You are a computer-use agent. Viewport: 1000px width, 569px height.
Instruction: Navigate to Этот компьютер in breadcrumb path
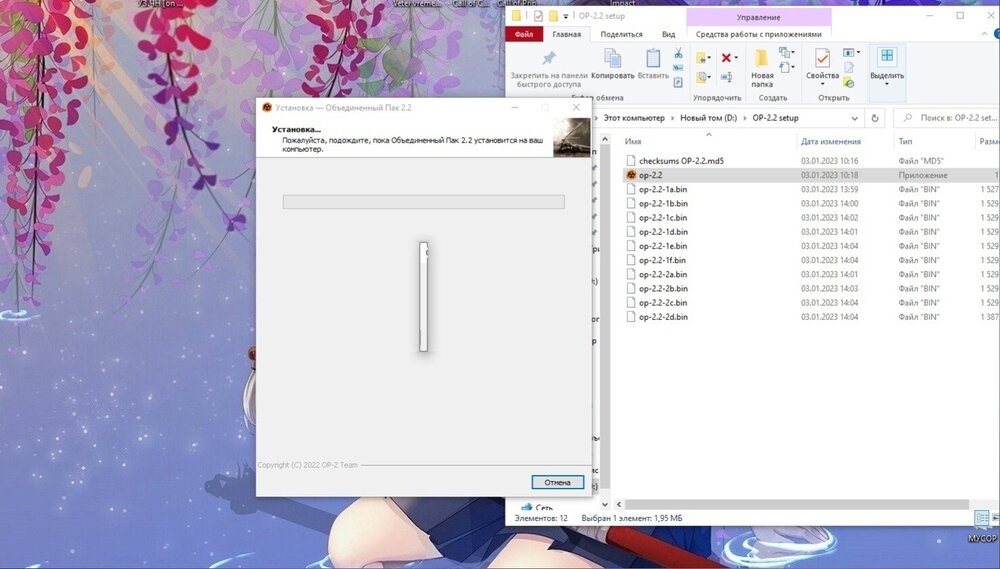pyautogui.click(x=635, y=117)
